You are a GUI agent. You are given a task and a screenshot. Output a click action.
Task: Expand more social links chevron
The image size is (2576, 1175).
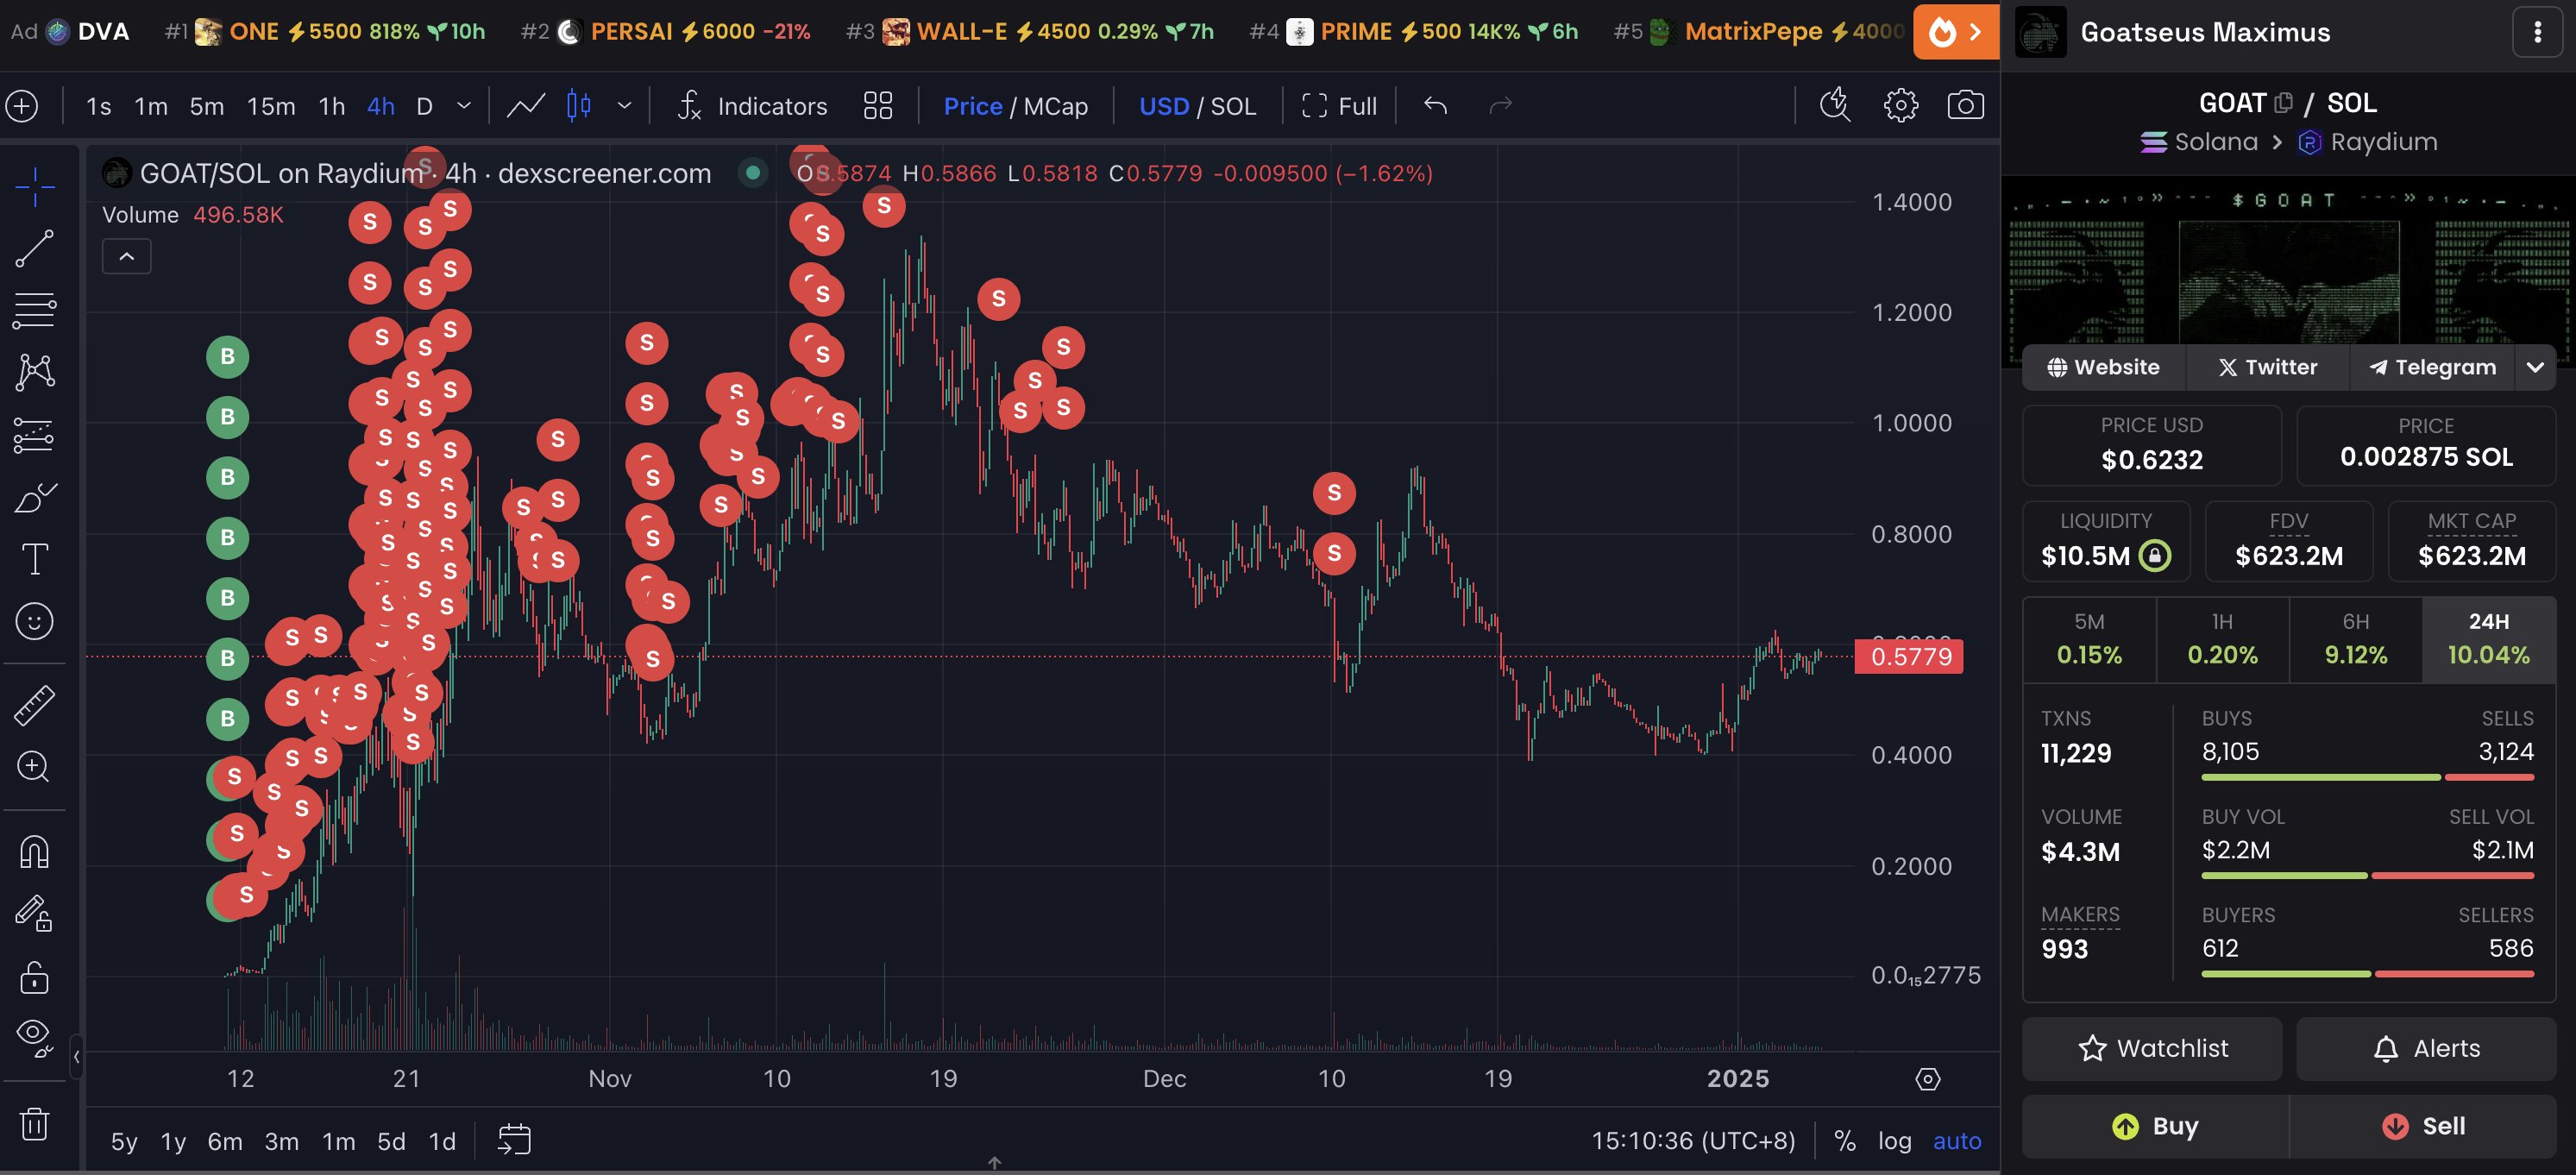point(2536,367)
